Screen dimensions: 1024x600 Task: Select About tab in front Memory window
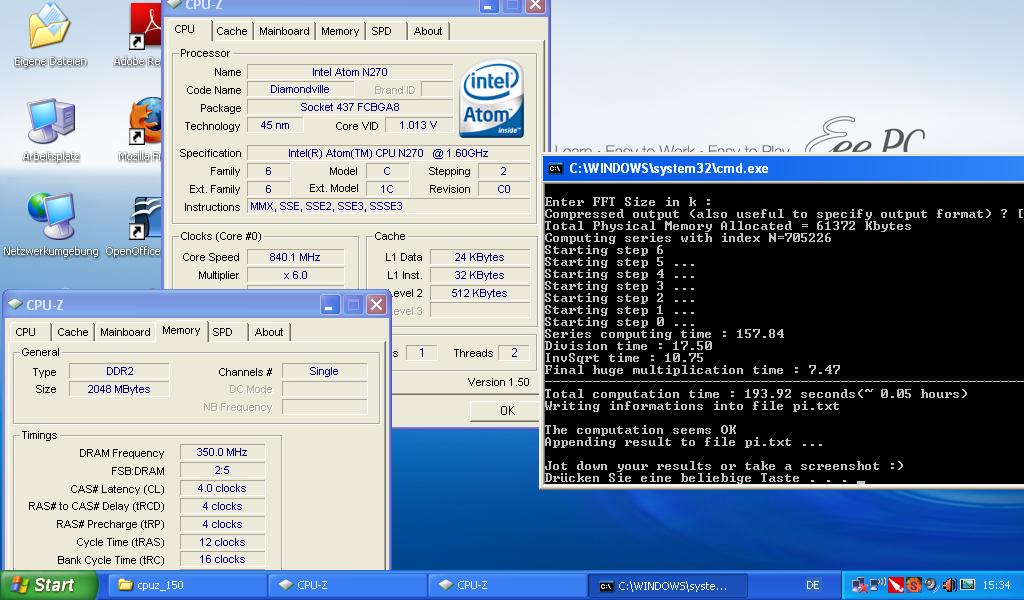click(269, 332)
